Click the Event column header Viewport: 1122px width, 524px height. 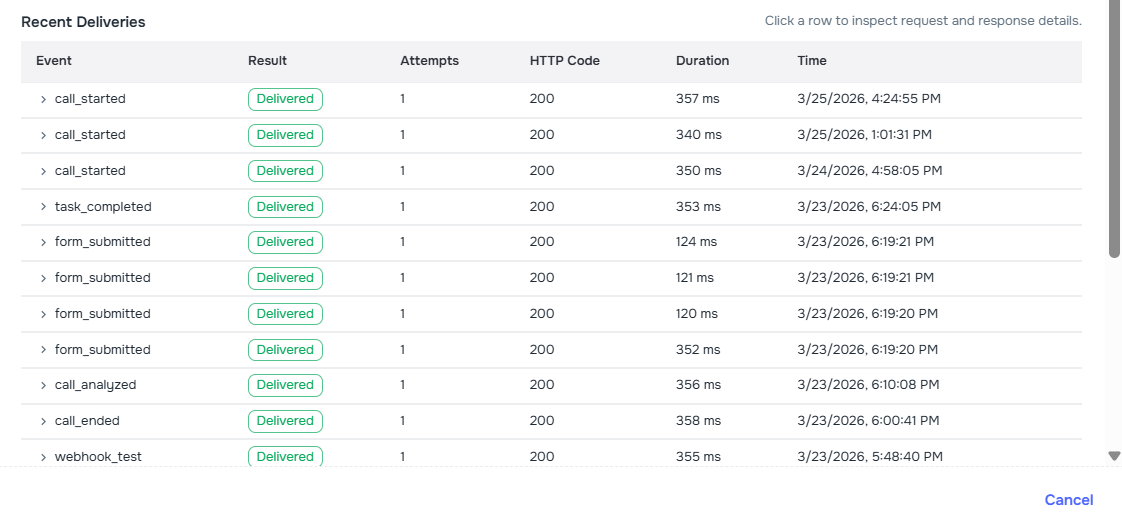click(x=54, y=61)
